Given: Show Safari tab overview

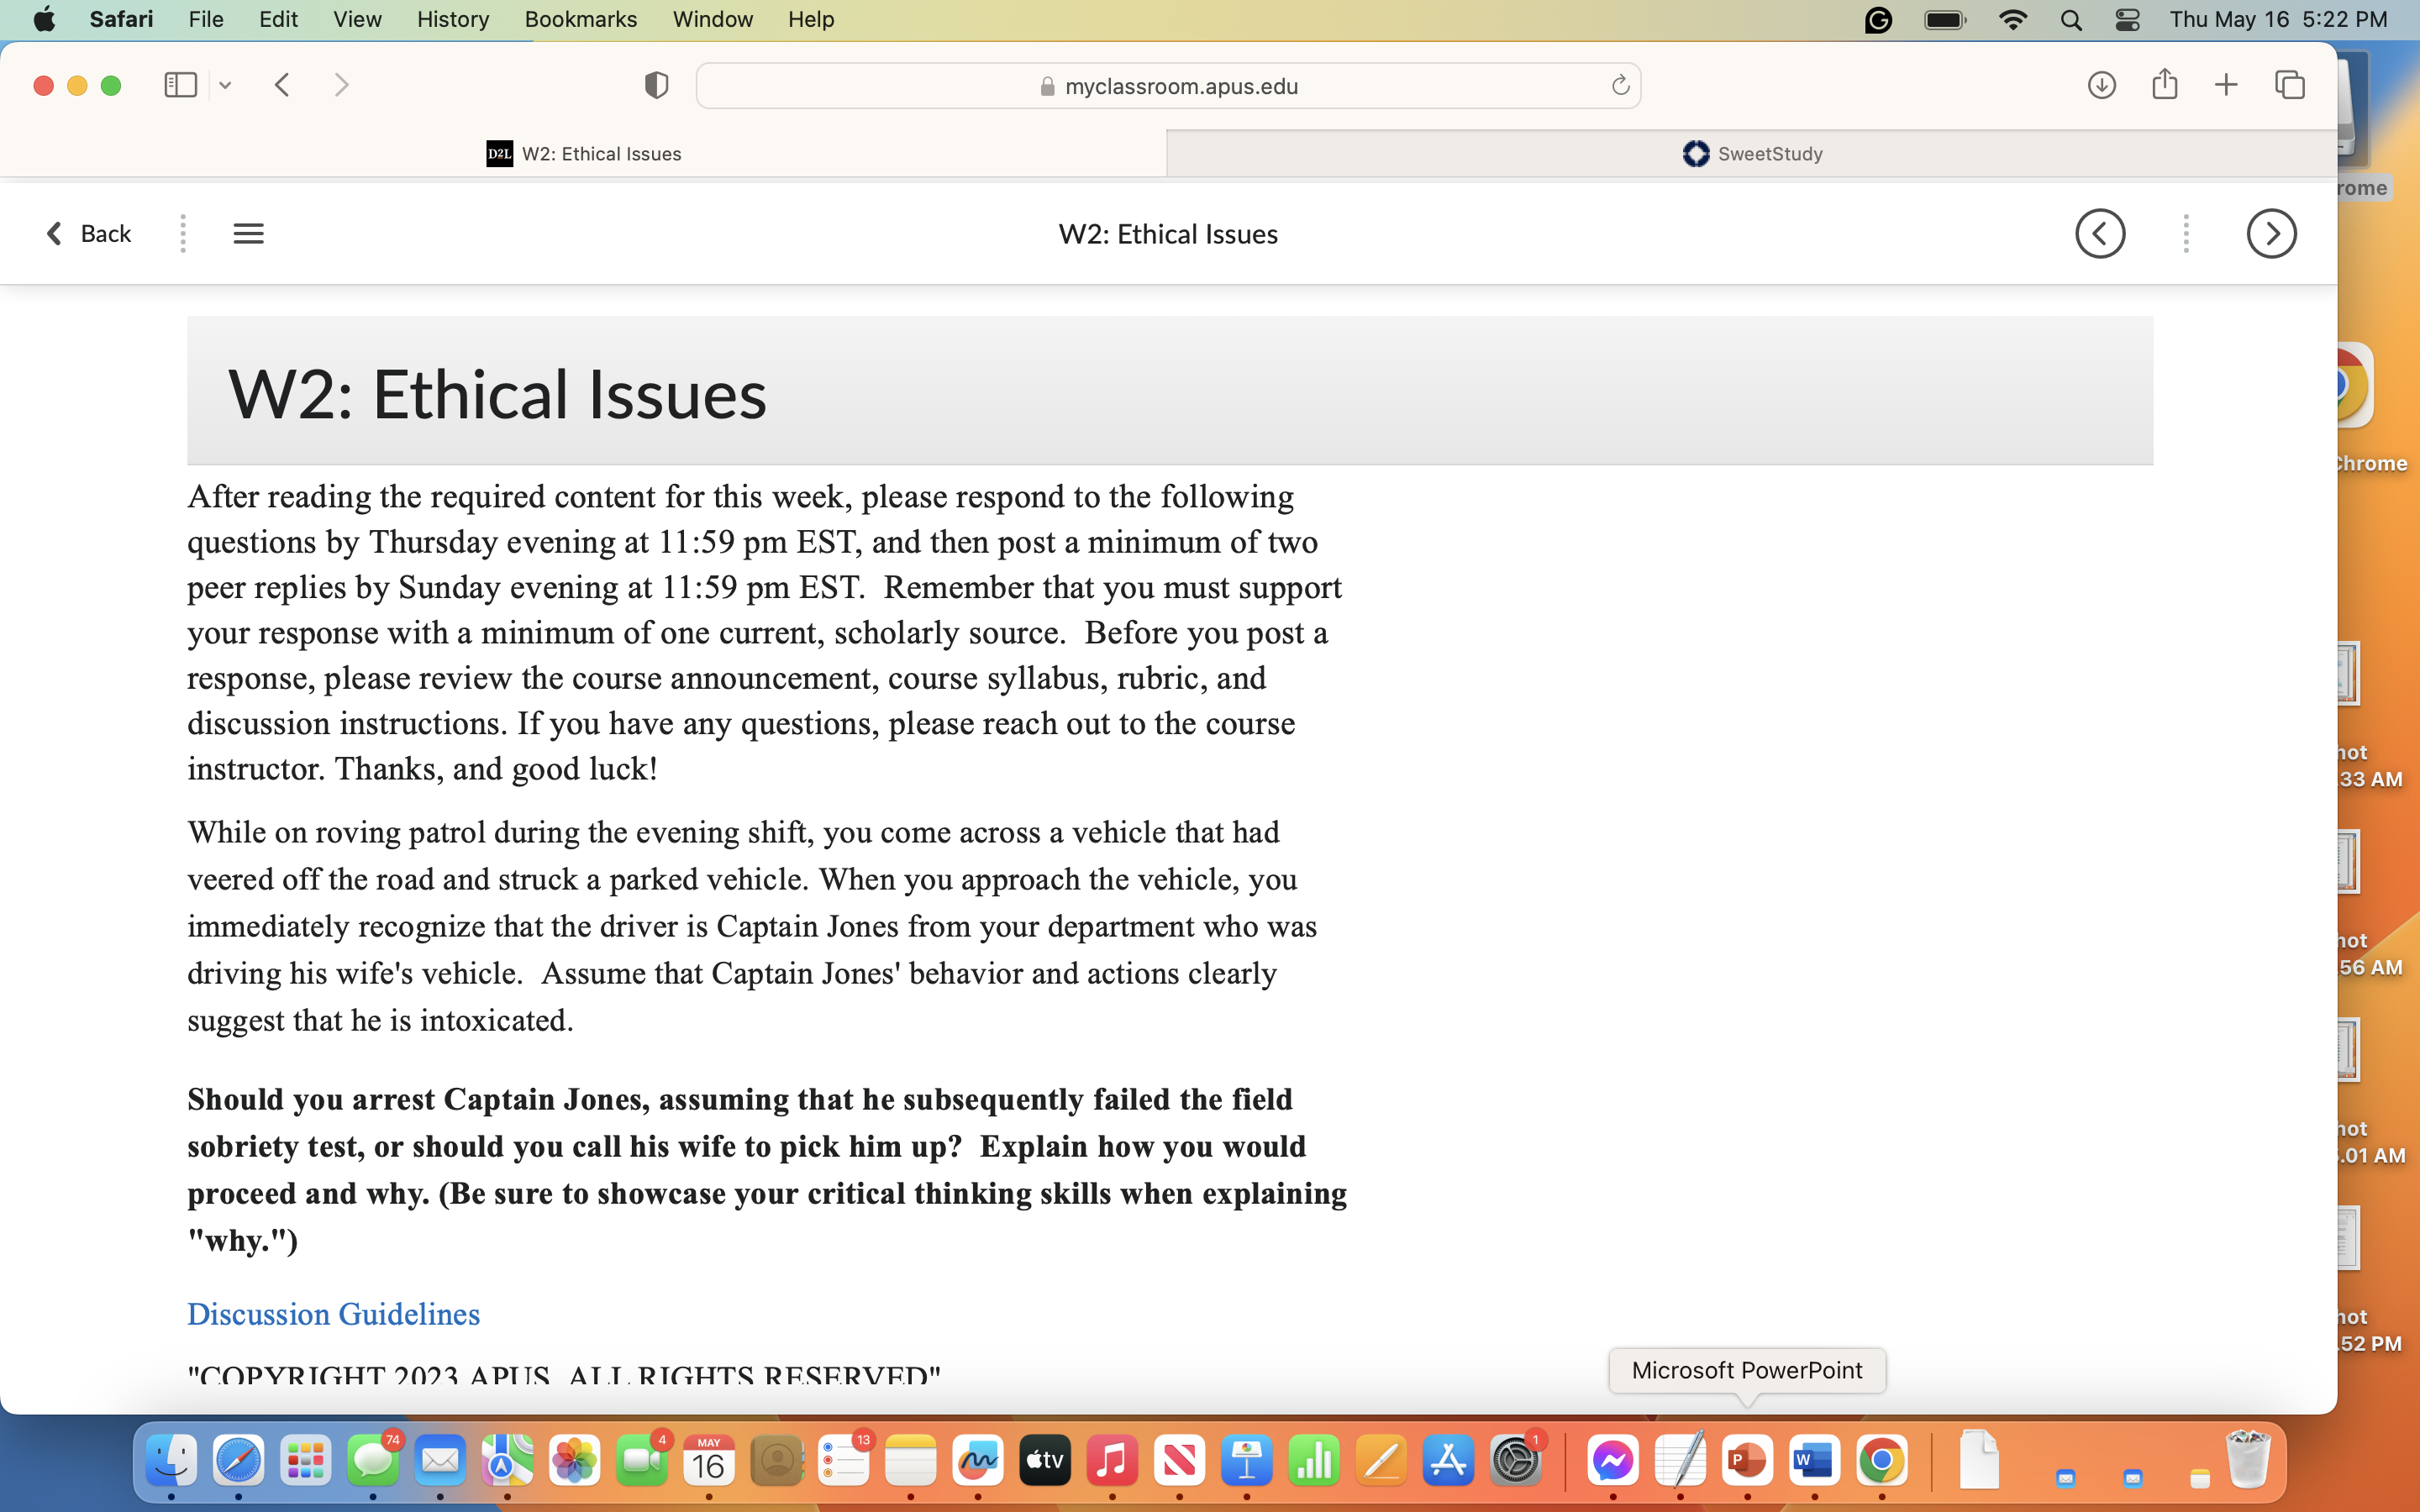Looking at the screenshot, I should 2290,85.
